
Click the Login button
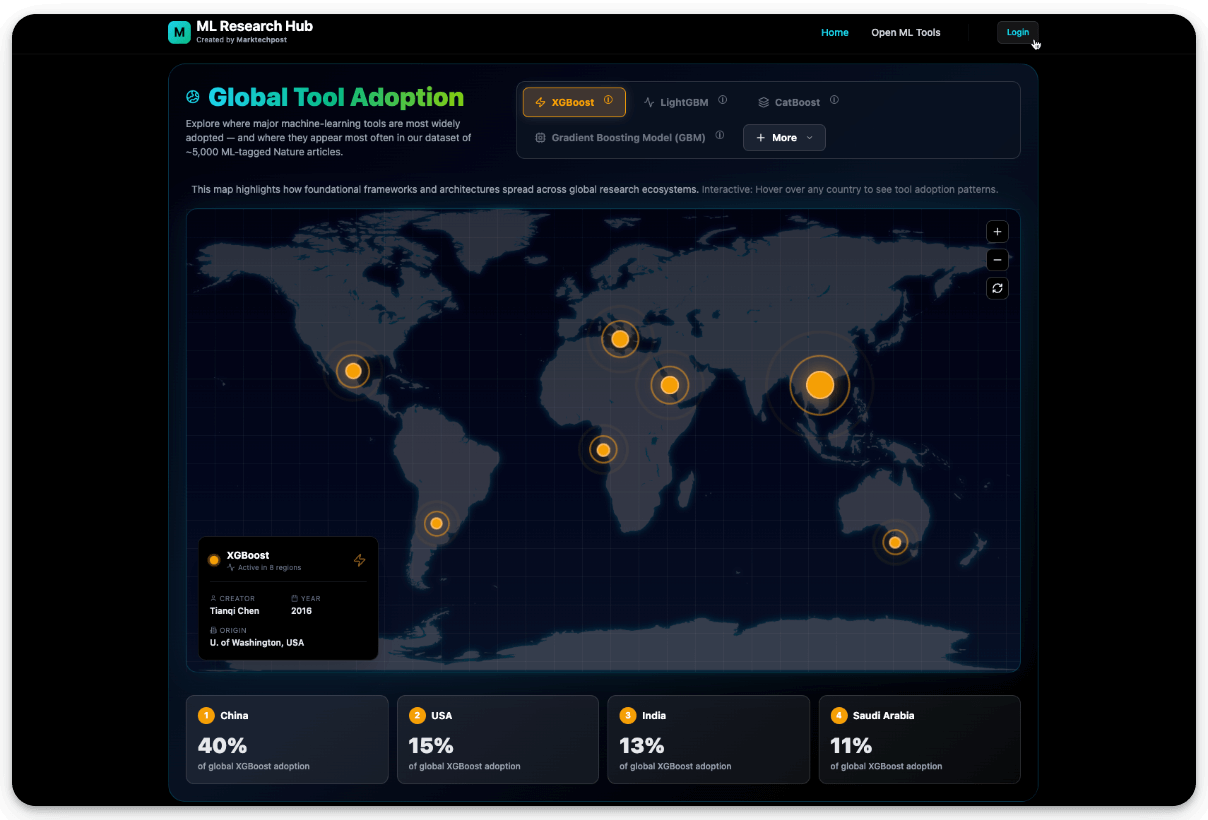point(1018,32)
